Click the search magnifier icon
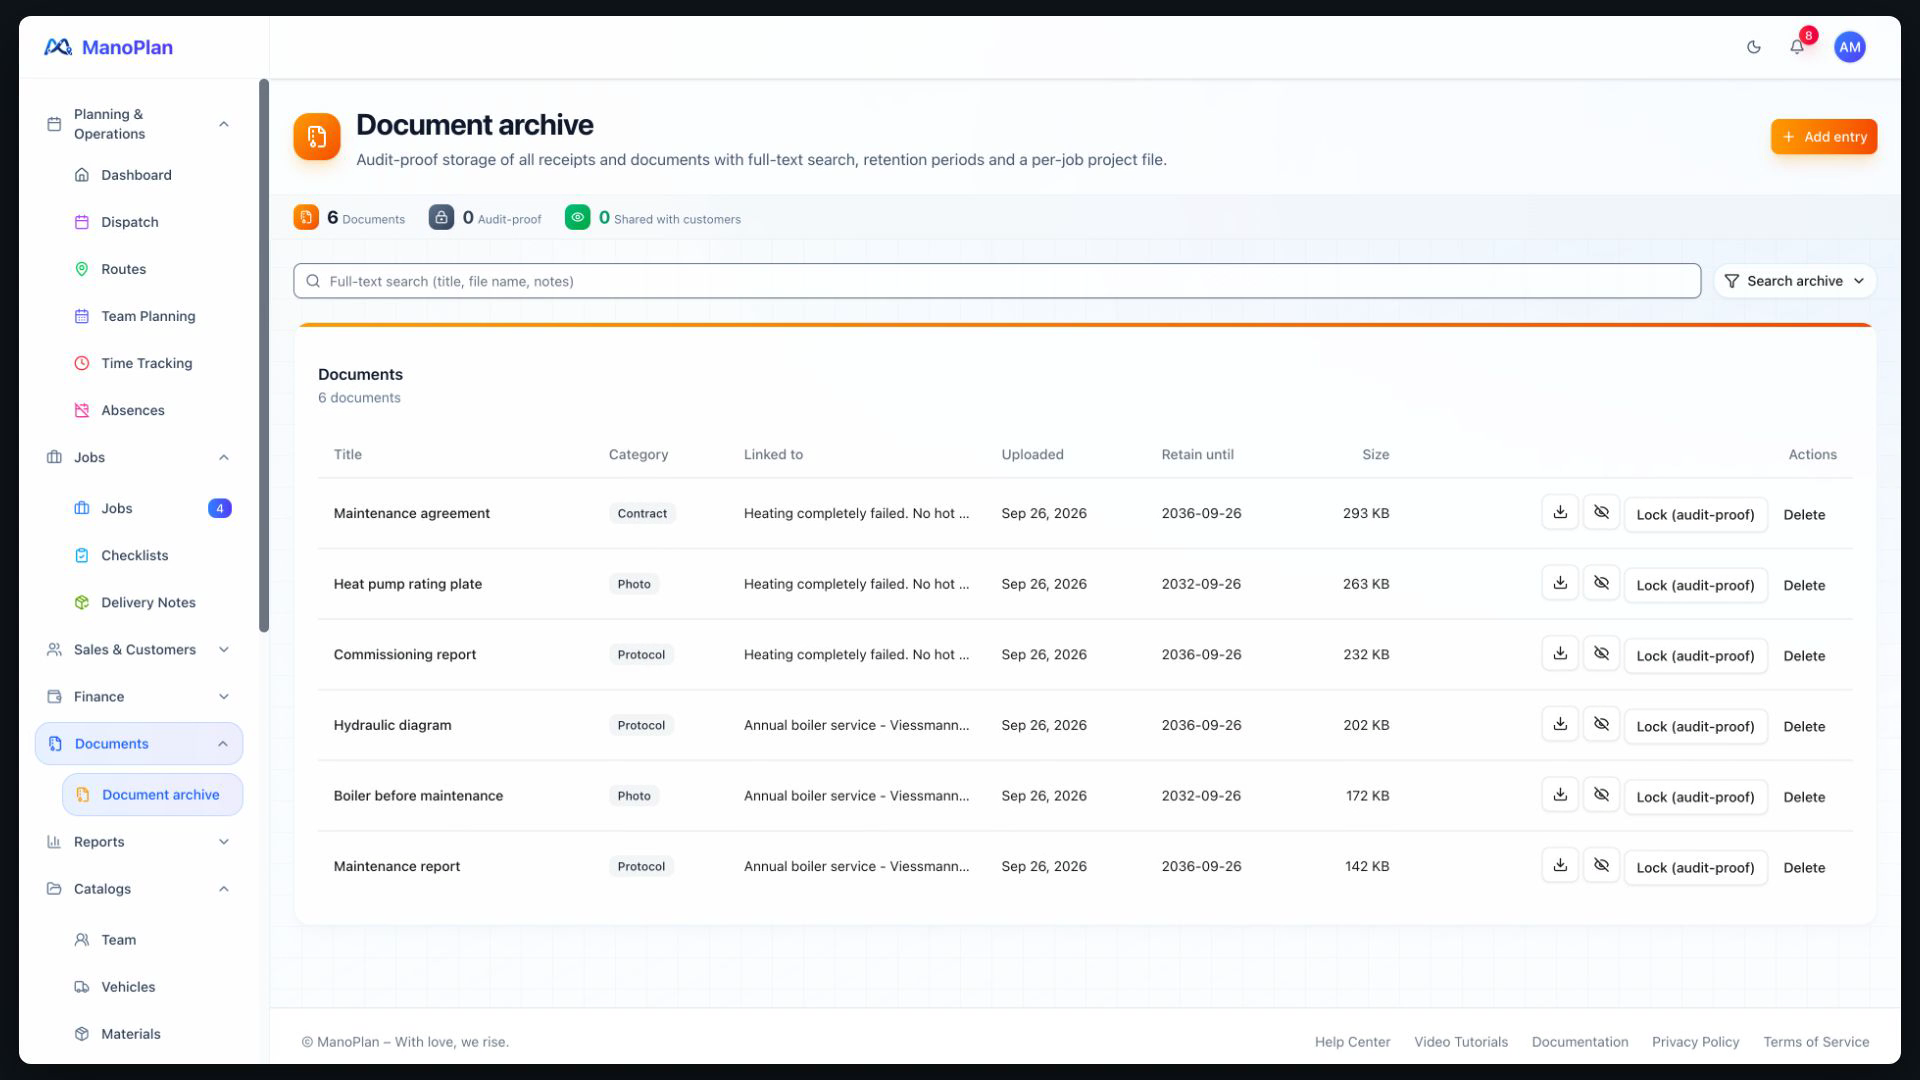Viewport: 1920px width, 1080px height. [x=313, y=281]
